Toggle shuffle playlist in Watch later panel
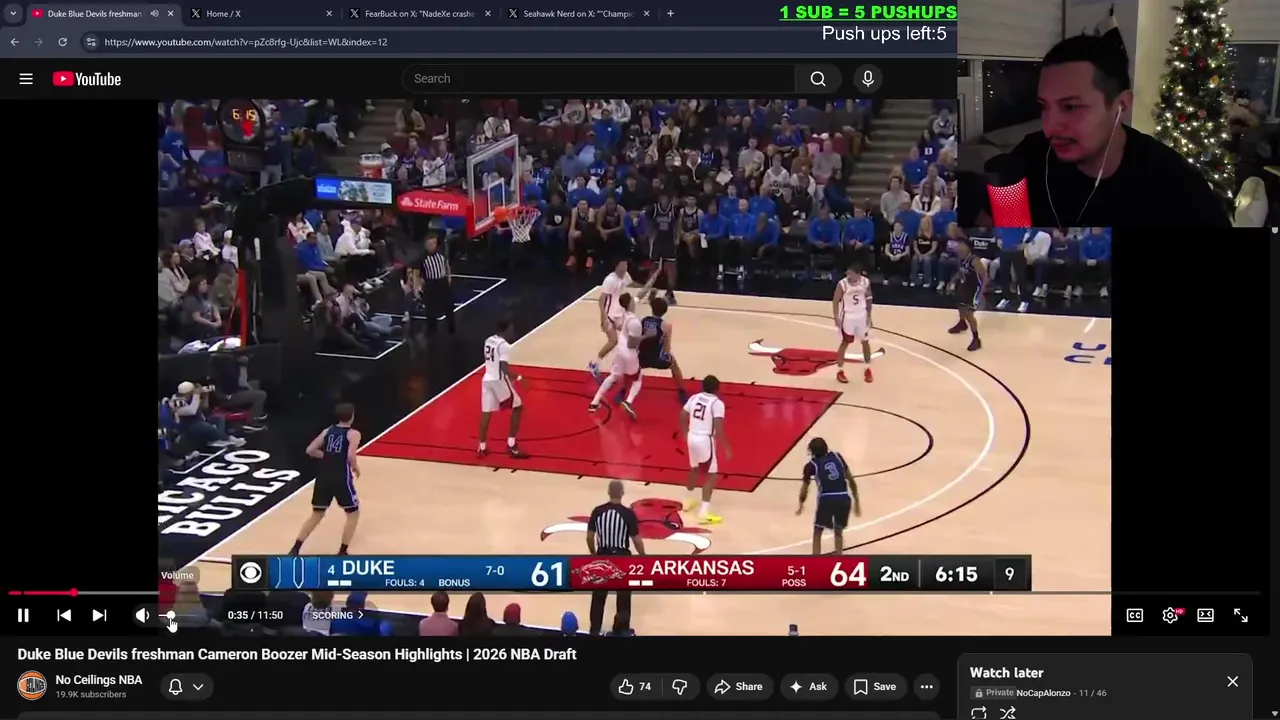 click(x=1008, y=713)
